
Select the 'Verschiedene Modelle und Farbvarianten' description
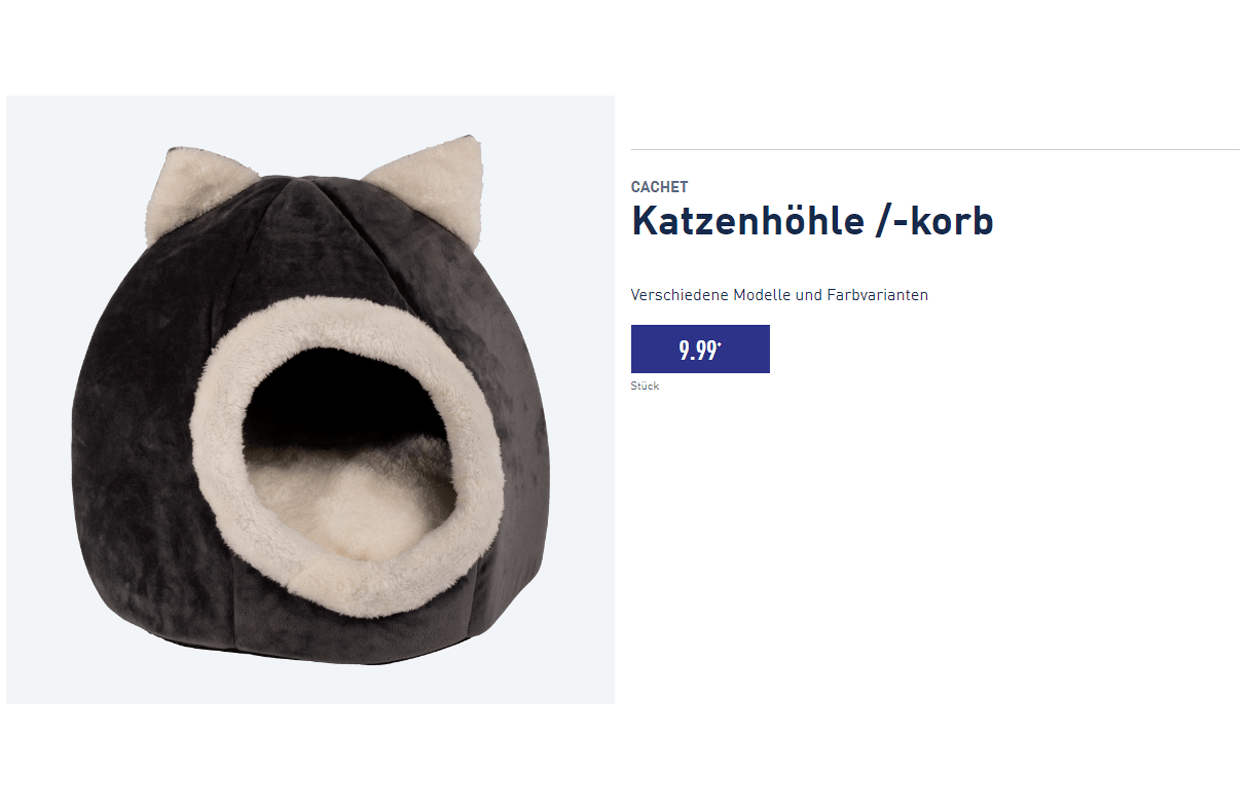779,295
